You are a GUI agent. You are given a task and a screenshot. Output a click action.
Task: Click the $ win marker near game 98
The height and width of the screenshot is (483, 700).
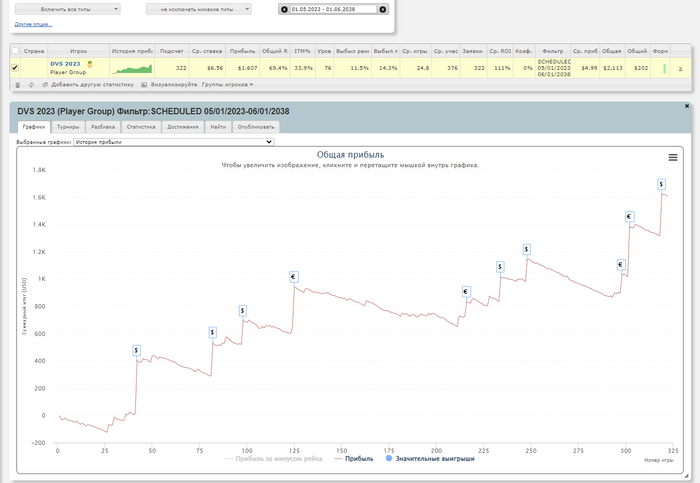[x=242, y=311]
